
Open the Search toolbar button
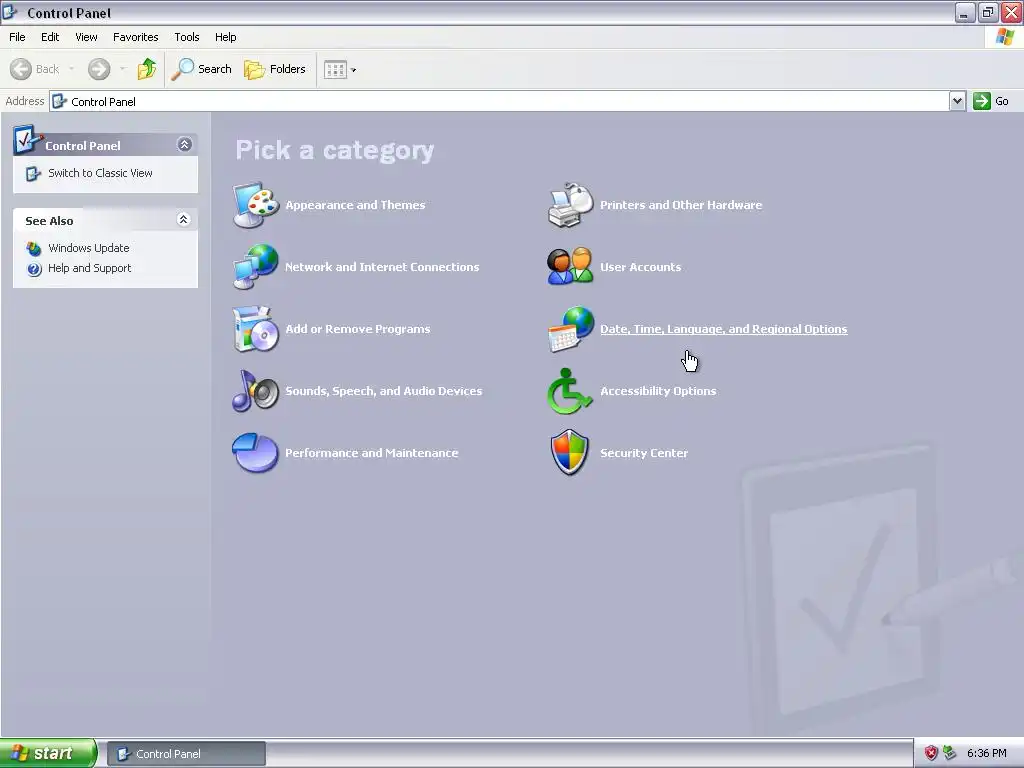201,69
